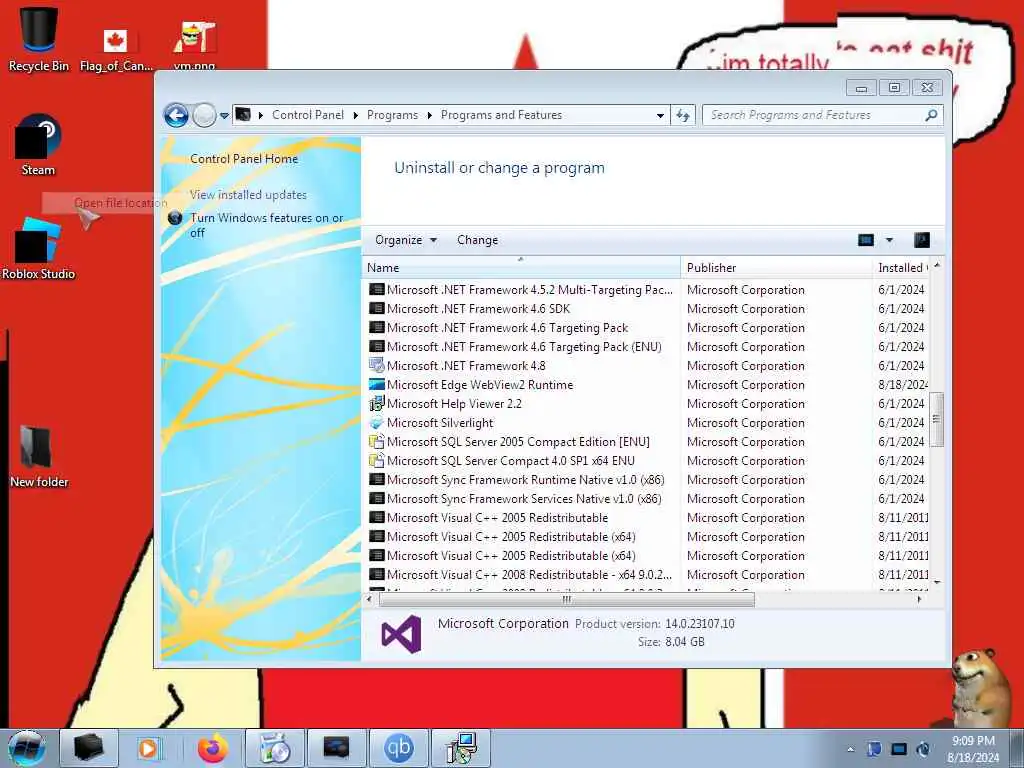Click the network icon in system tray
Screen dimensions: 1024x768
tap(899, 749)
